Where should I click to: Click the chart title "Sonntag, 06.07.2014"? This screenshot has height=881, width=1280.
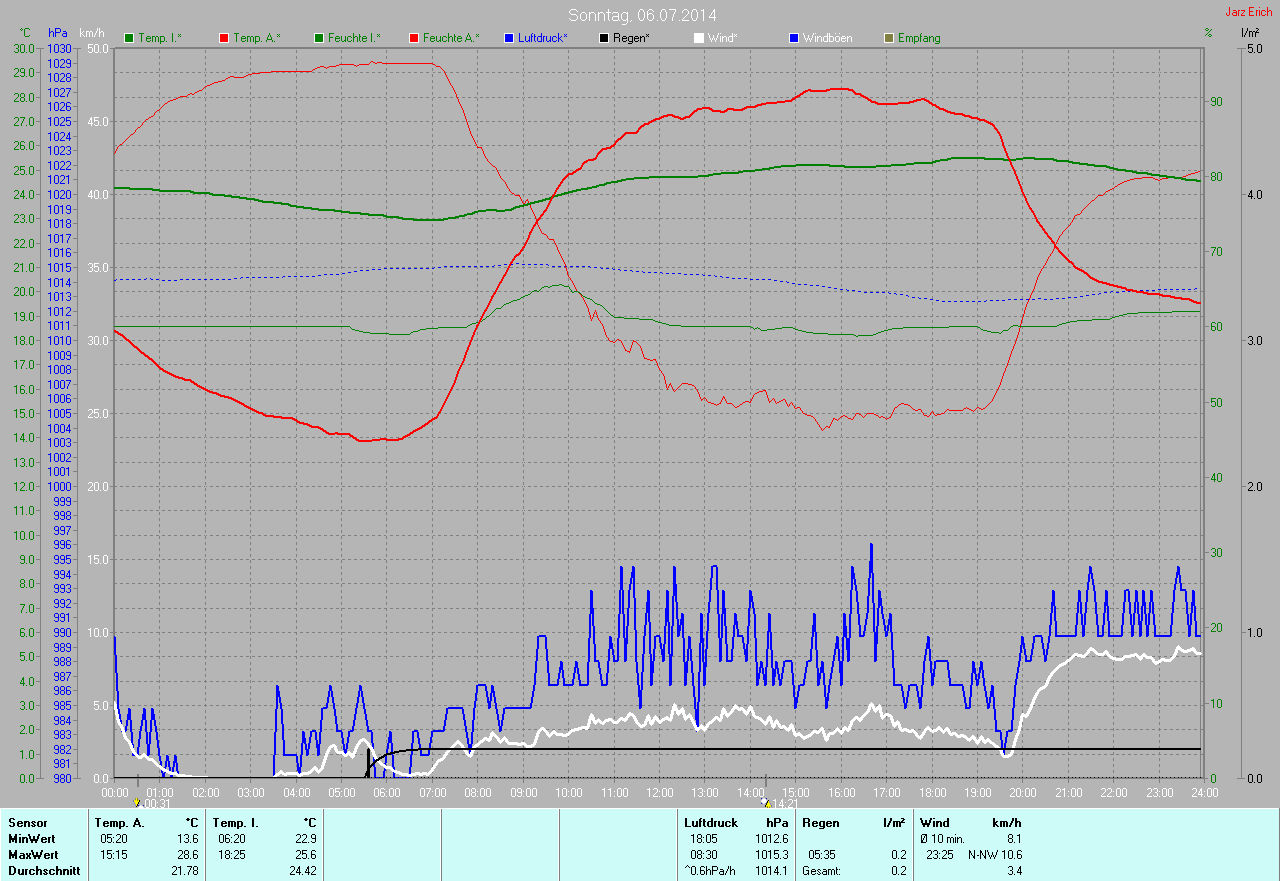(x=642, y=15)
